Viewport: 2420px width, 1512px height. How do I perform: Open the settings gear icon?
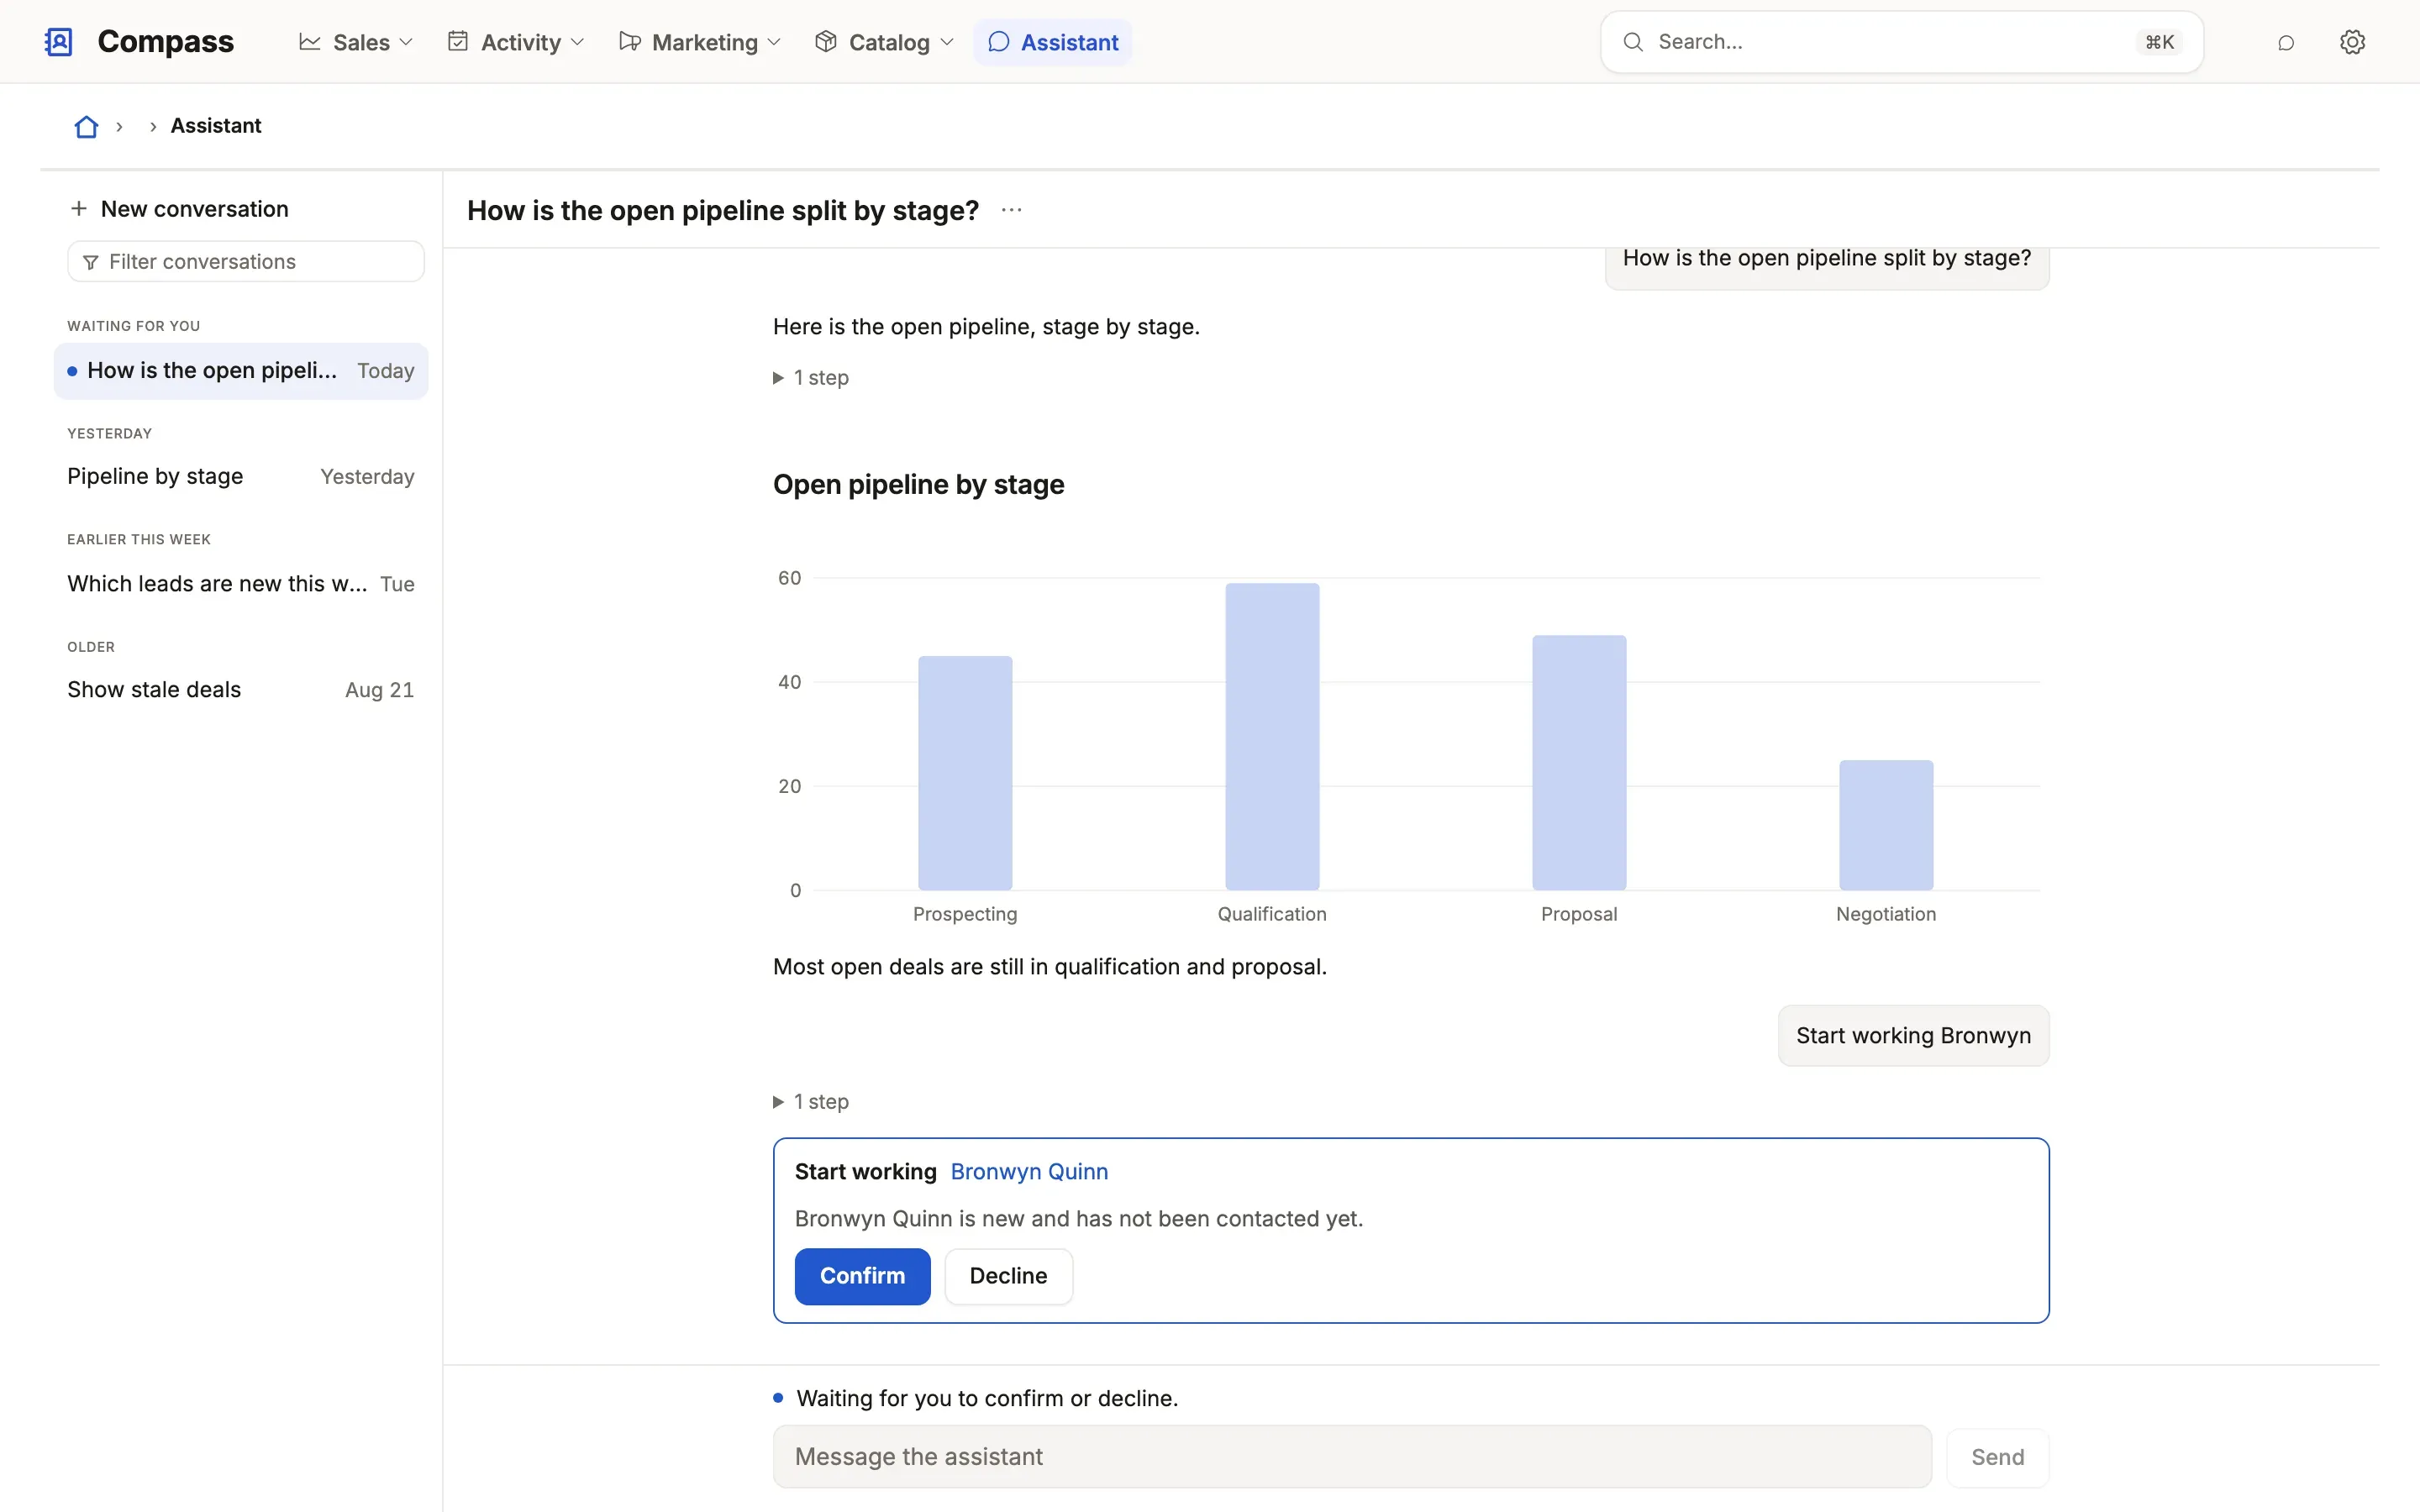(x=2352, y=42)
